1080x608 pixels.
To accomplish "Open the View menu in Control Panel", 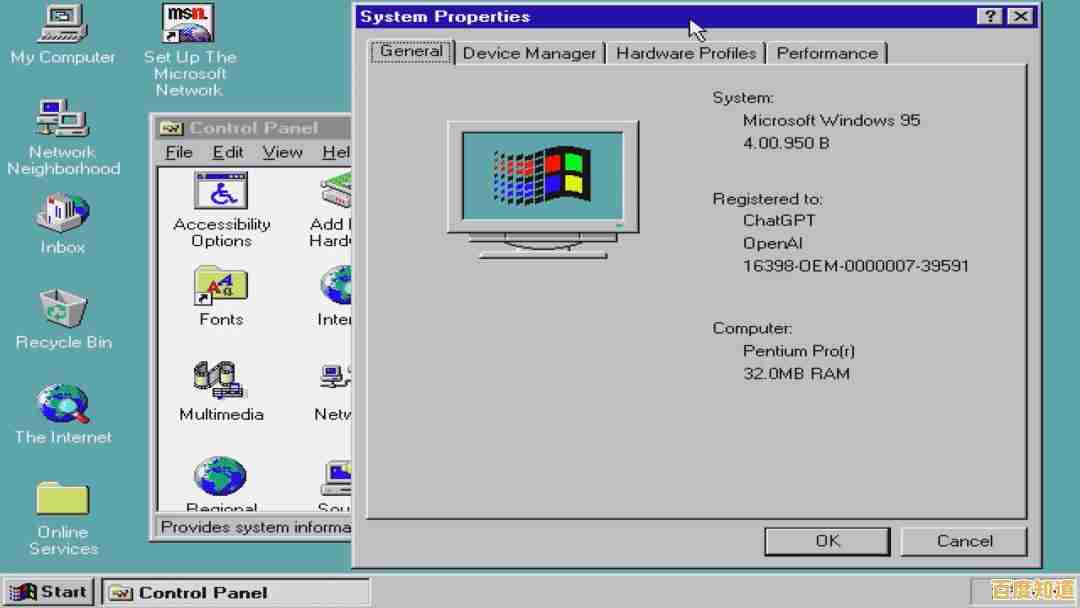I will [x=282, y=152].
